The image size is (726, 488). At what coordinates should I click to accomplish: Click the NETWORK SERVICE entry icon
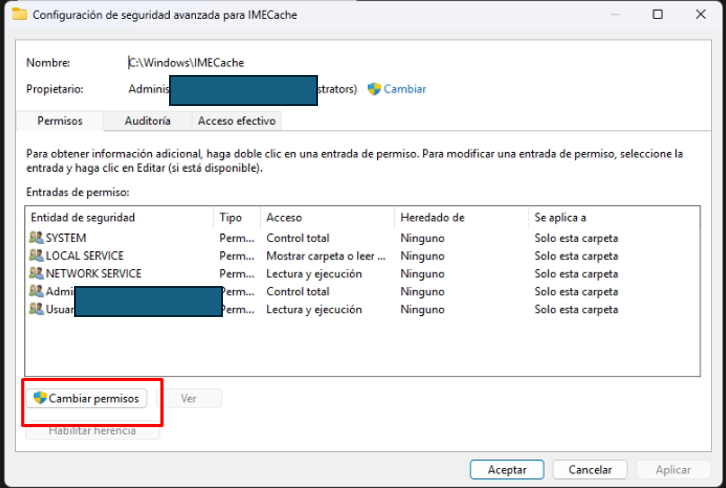coord(37,274)
